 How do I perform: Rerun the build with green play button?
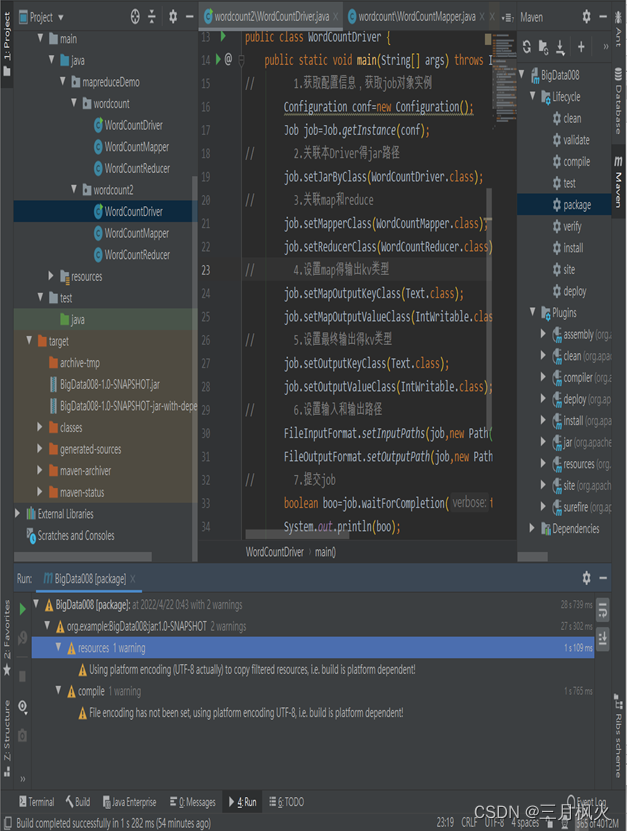point(22,609)
